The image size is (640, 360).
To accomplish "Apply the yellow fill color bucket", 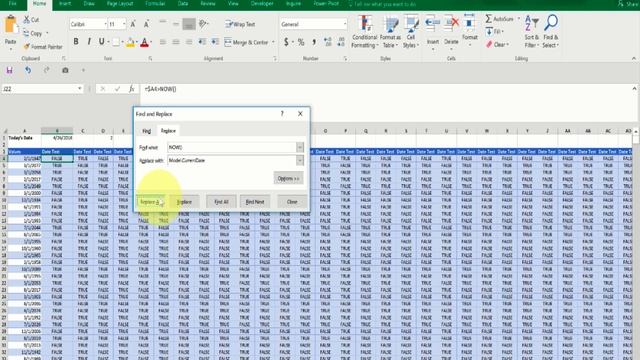I will (131, 42).
